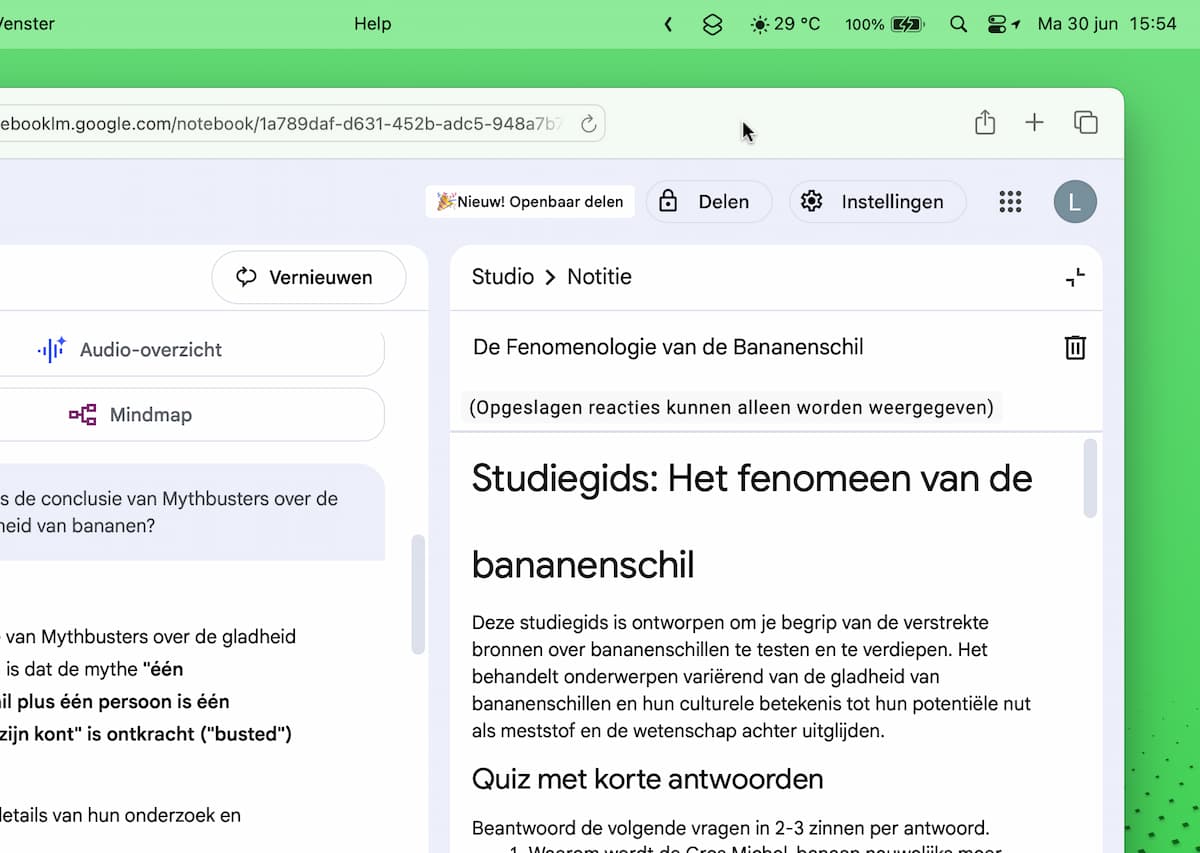Show the tab overview
The height and width of the screenshot is (853, 1200).
(1085, 123)
